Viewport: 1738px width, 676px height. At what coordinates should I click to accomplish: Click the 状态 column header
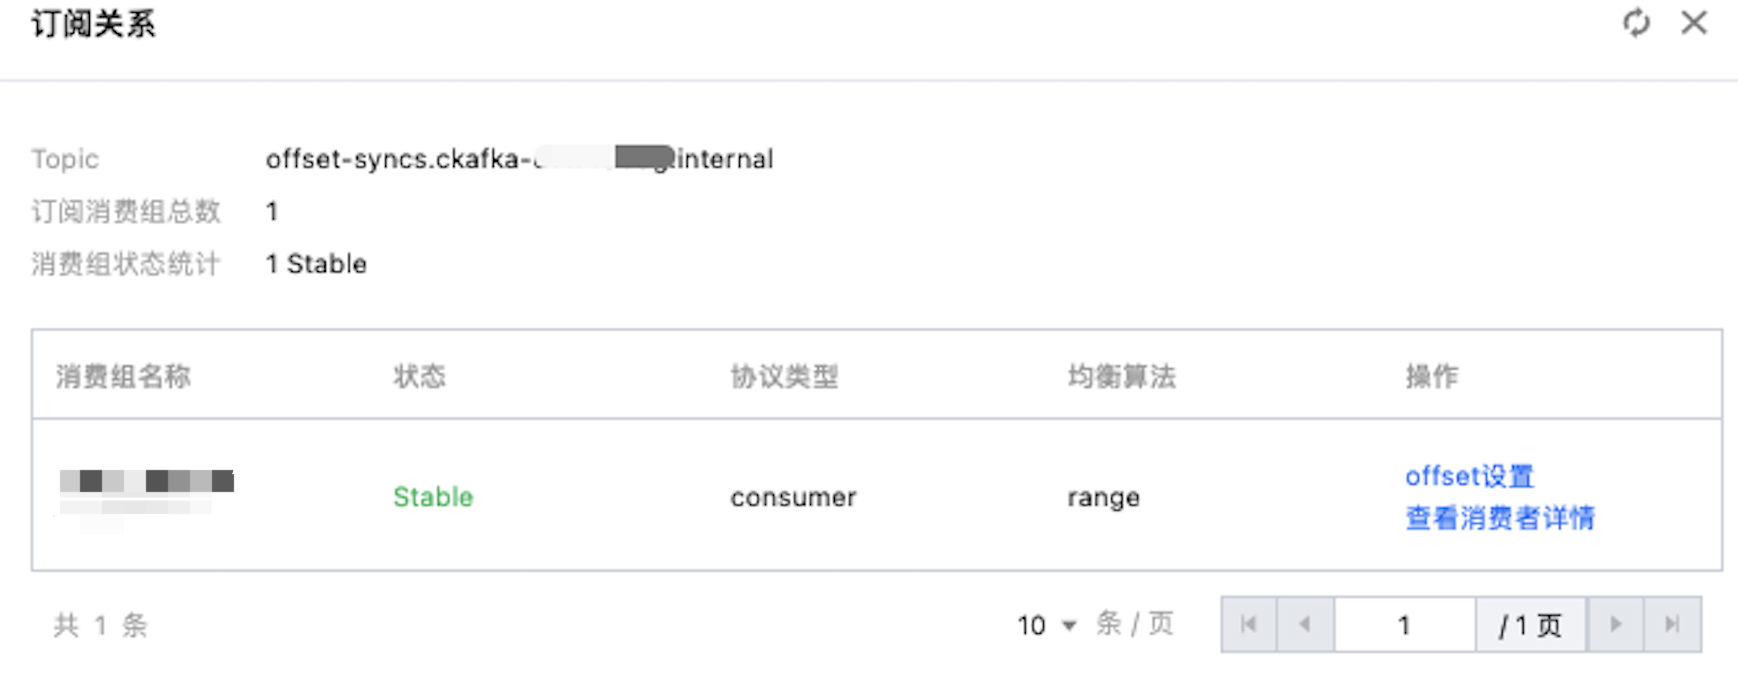tap(419, 376)
